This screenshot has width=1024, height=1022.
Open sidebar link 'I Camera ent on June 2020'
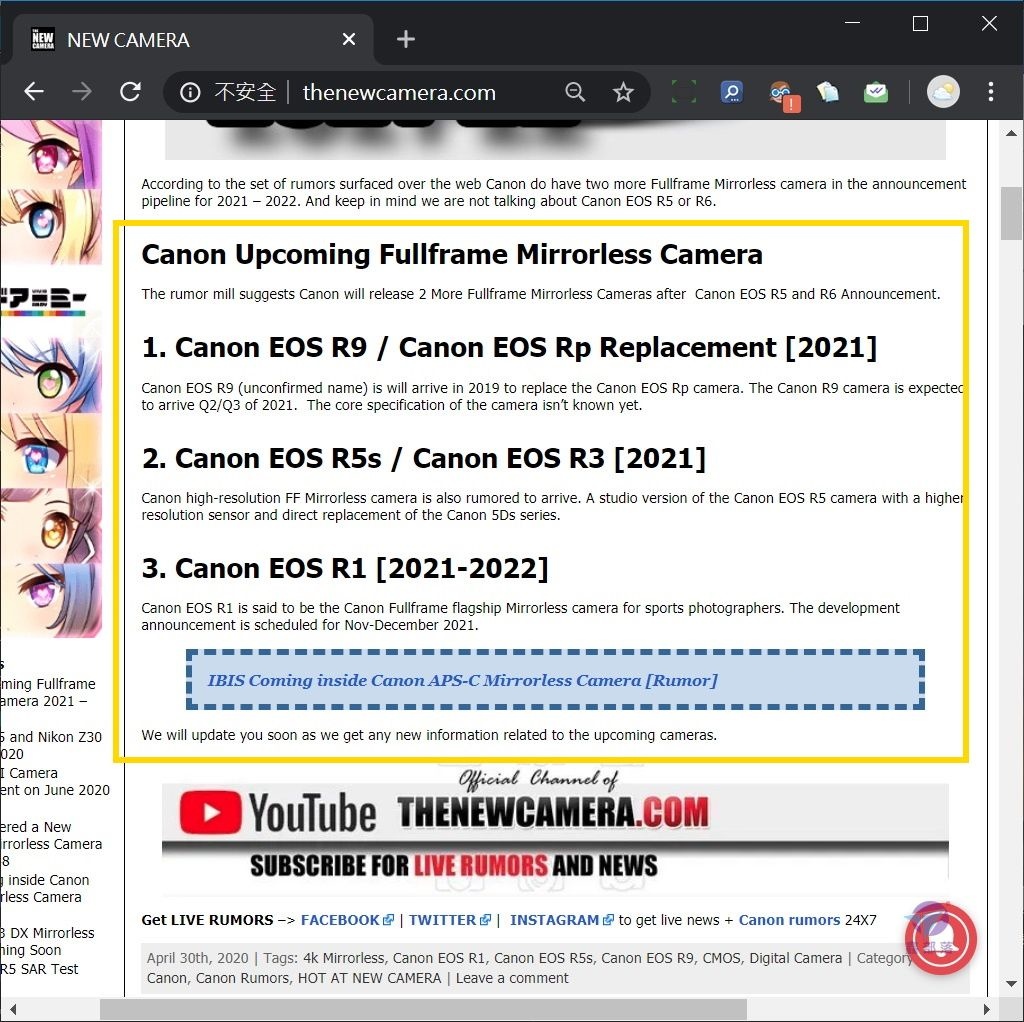pos(55,782)
